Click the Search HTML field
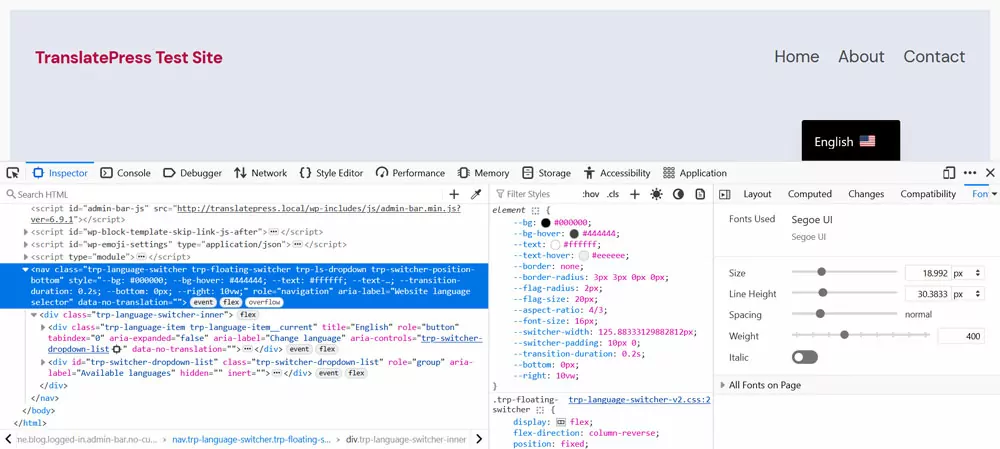 tap(223, 195)
